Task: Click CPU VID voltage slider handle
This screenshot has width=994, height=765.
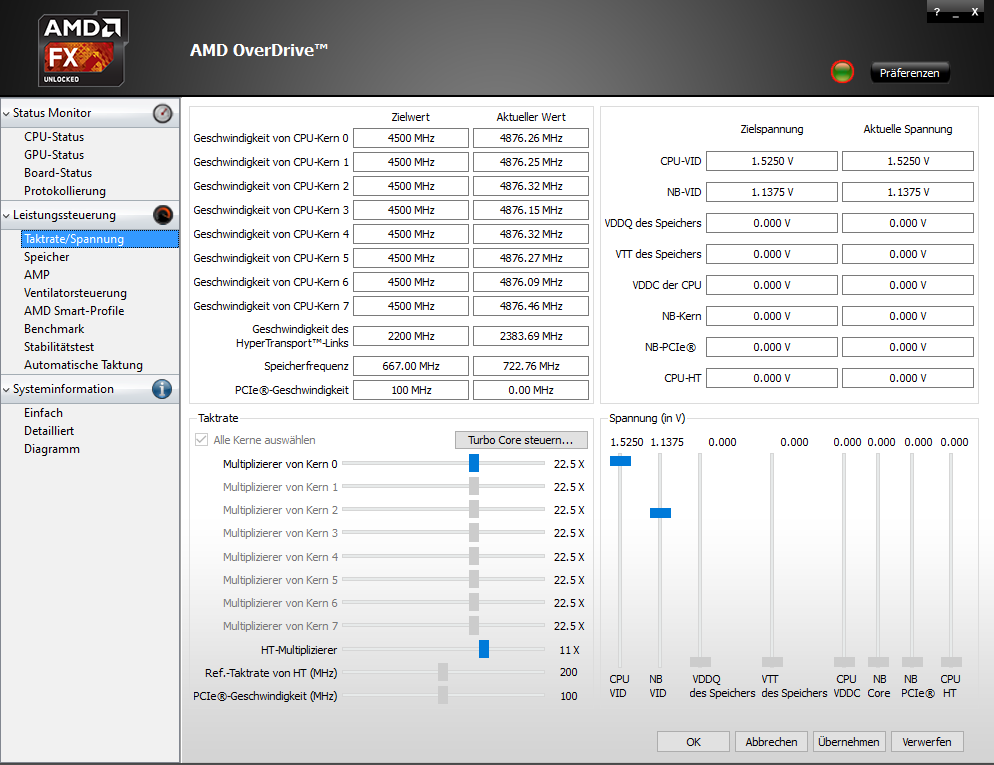Action: pyautogui.click(x=621, y=461)
